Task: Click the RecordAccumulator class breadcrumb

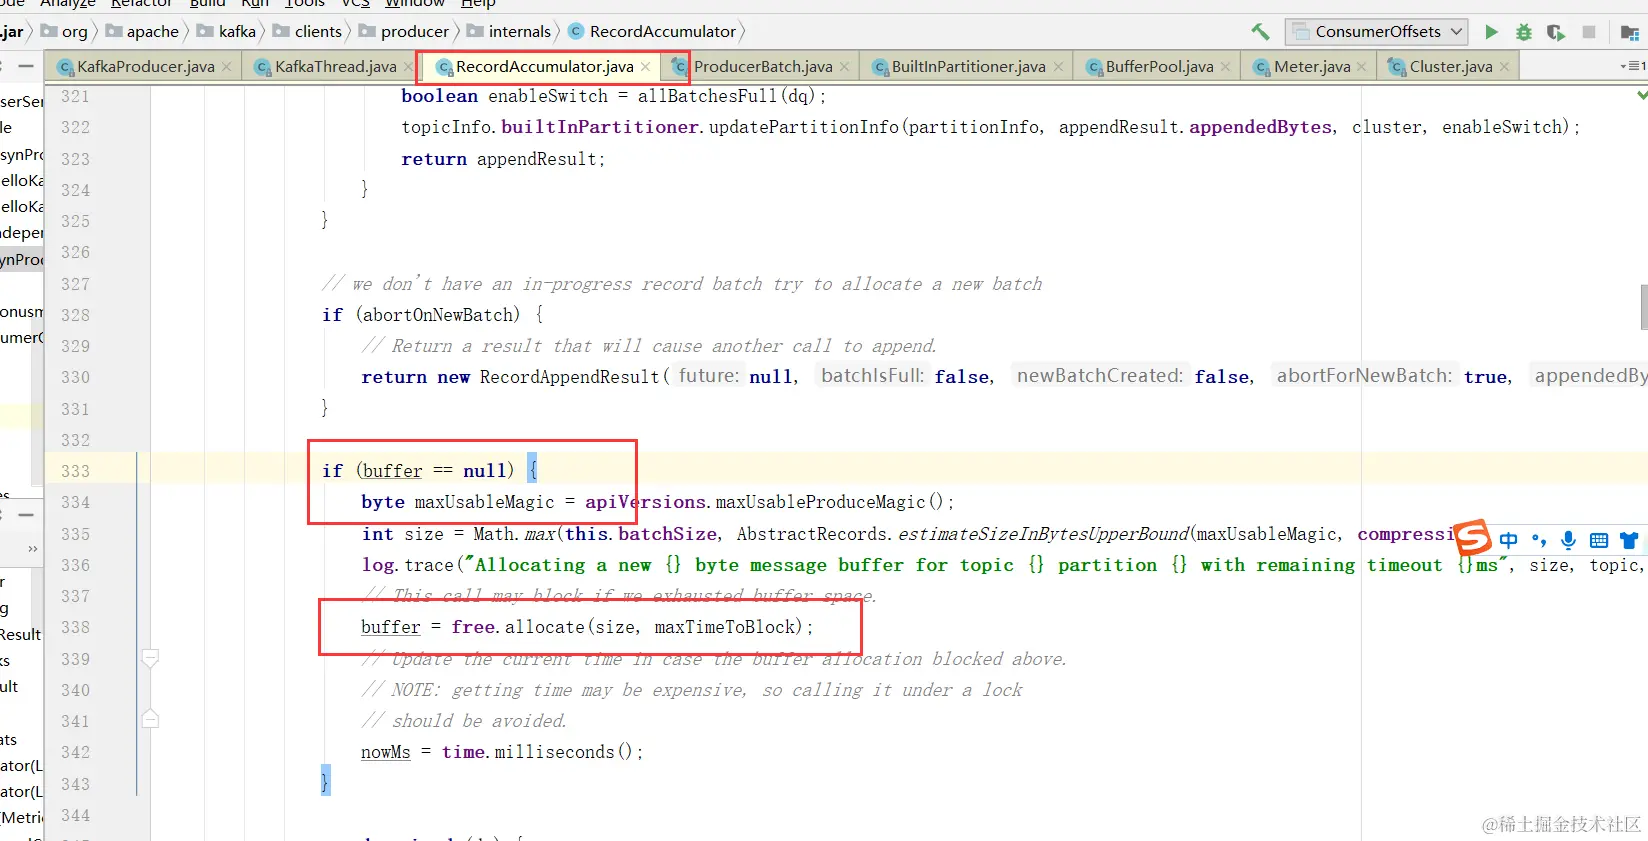Action: 652,32
